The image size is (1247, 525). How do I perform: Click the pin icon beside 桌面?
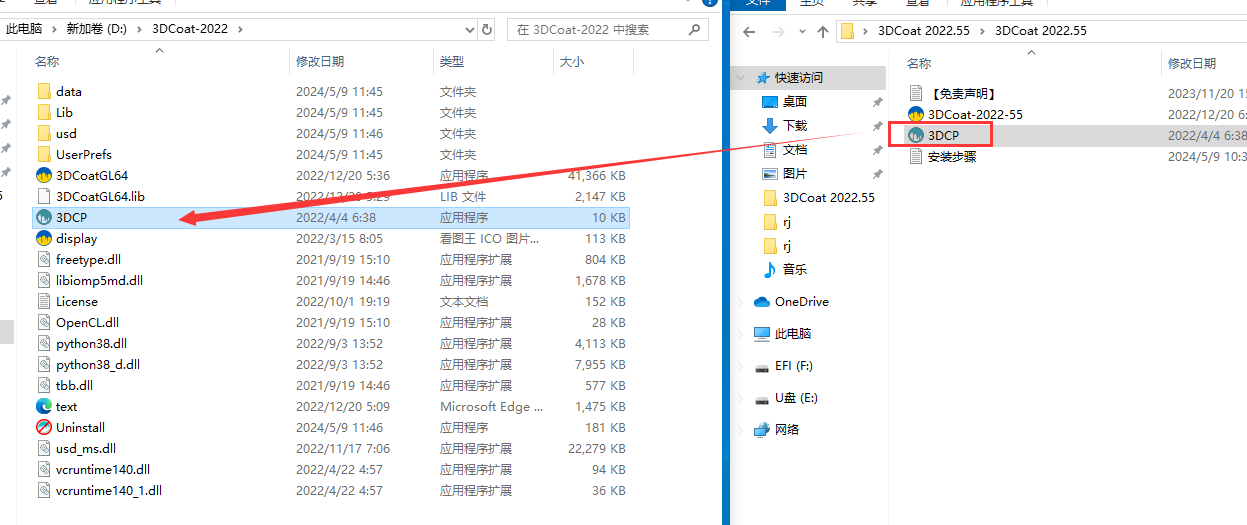[x=877, y=102]
